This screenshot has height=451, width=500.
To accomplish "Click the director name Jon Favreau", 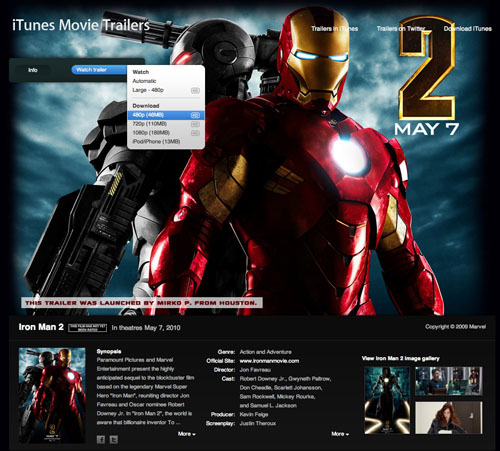I will pos(255,370).
